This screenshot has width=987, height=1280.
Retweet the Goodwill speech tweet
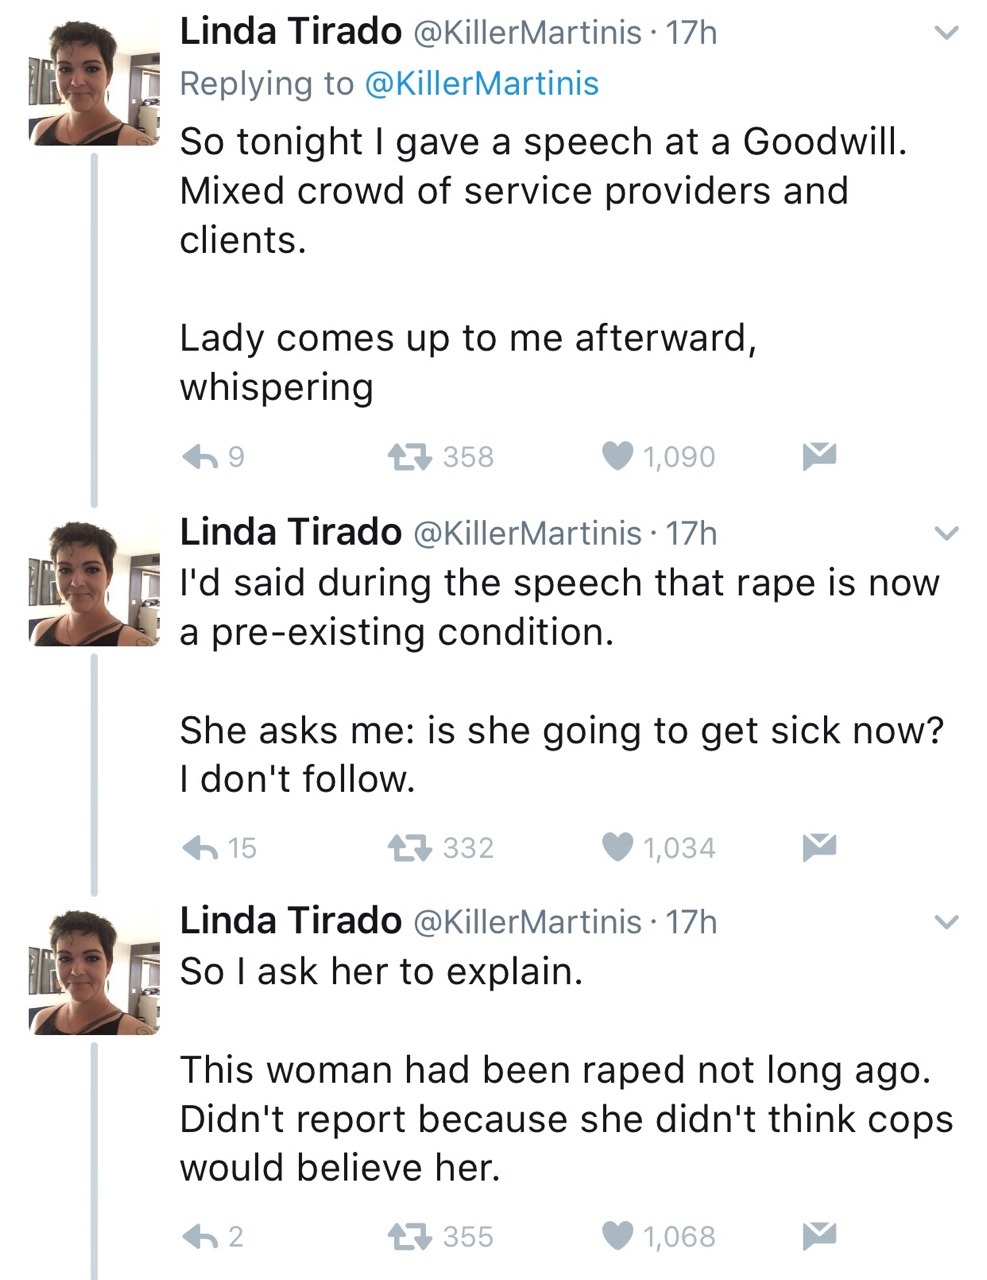tap(410, 457)
